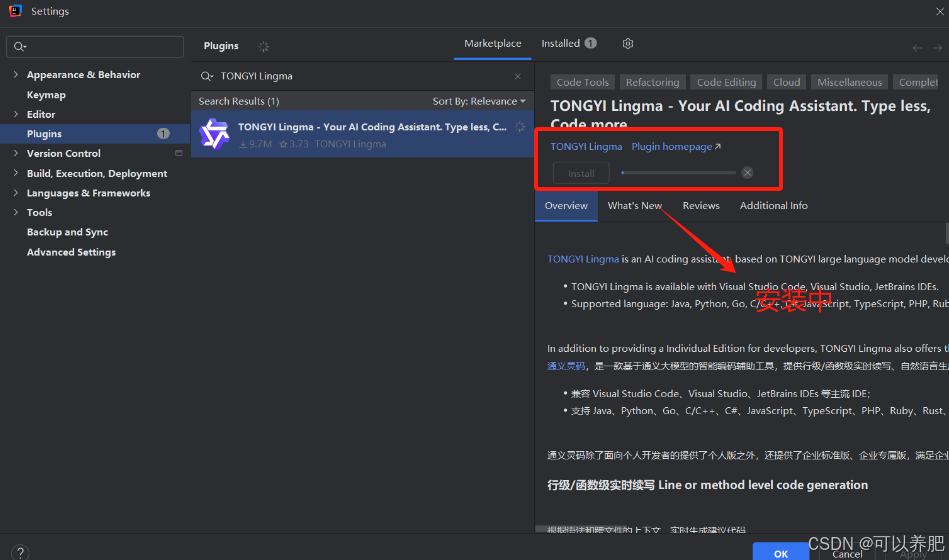Click the Plugins update count badge
This screenshot has height=560, width=949.
coord(163,134)
